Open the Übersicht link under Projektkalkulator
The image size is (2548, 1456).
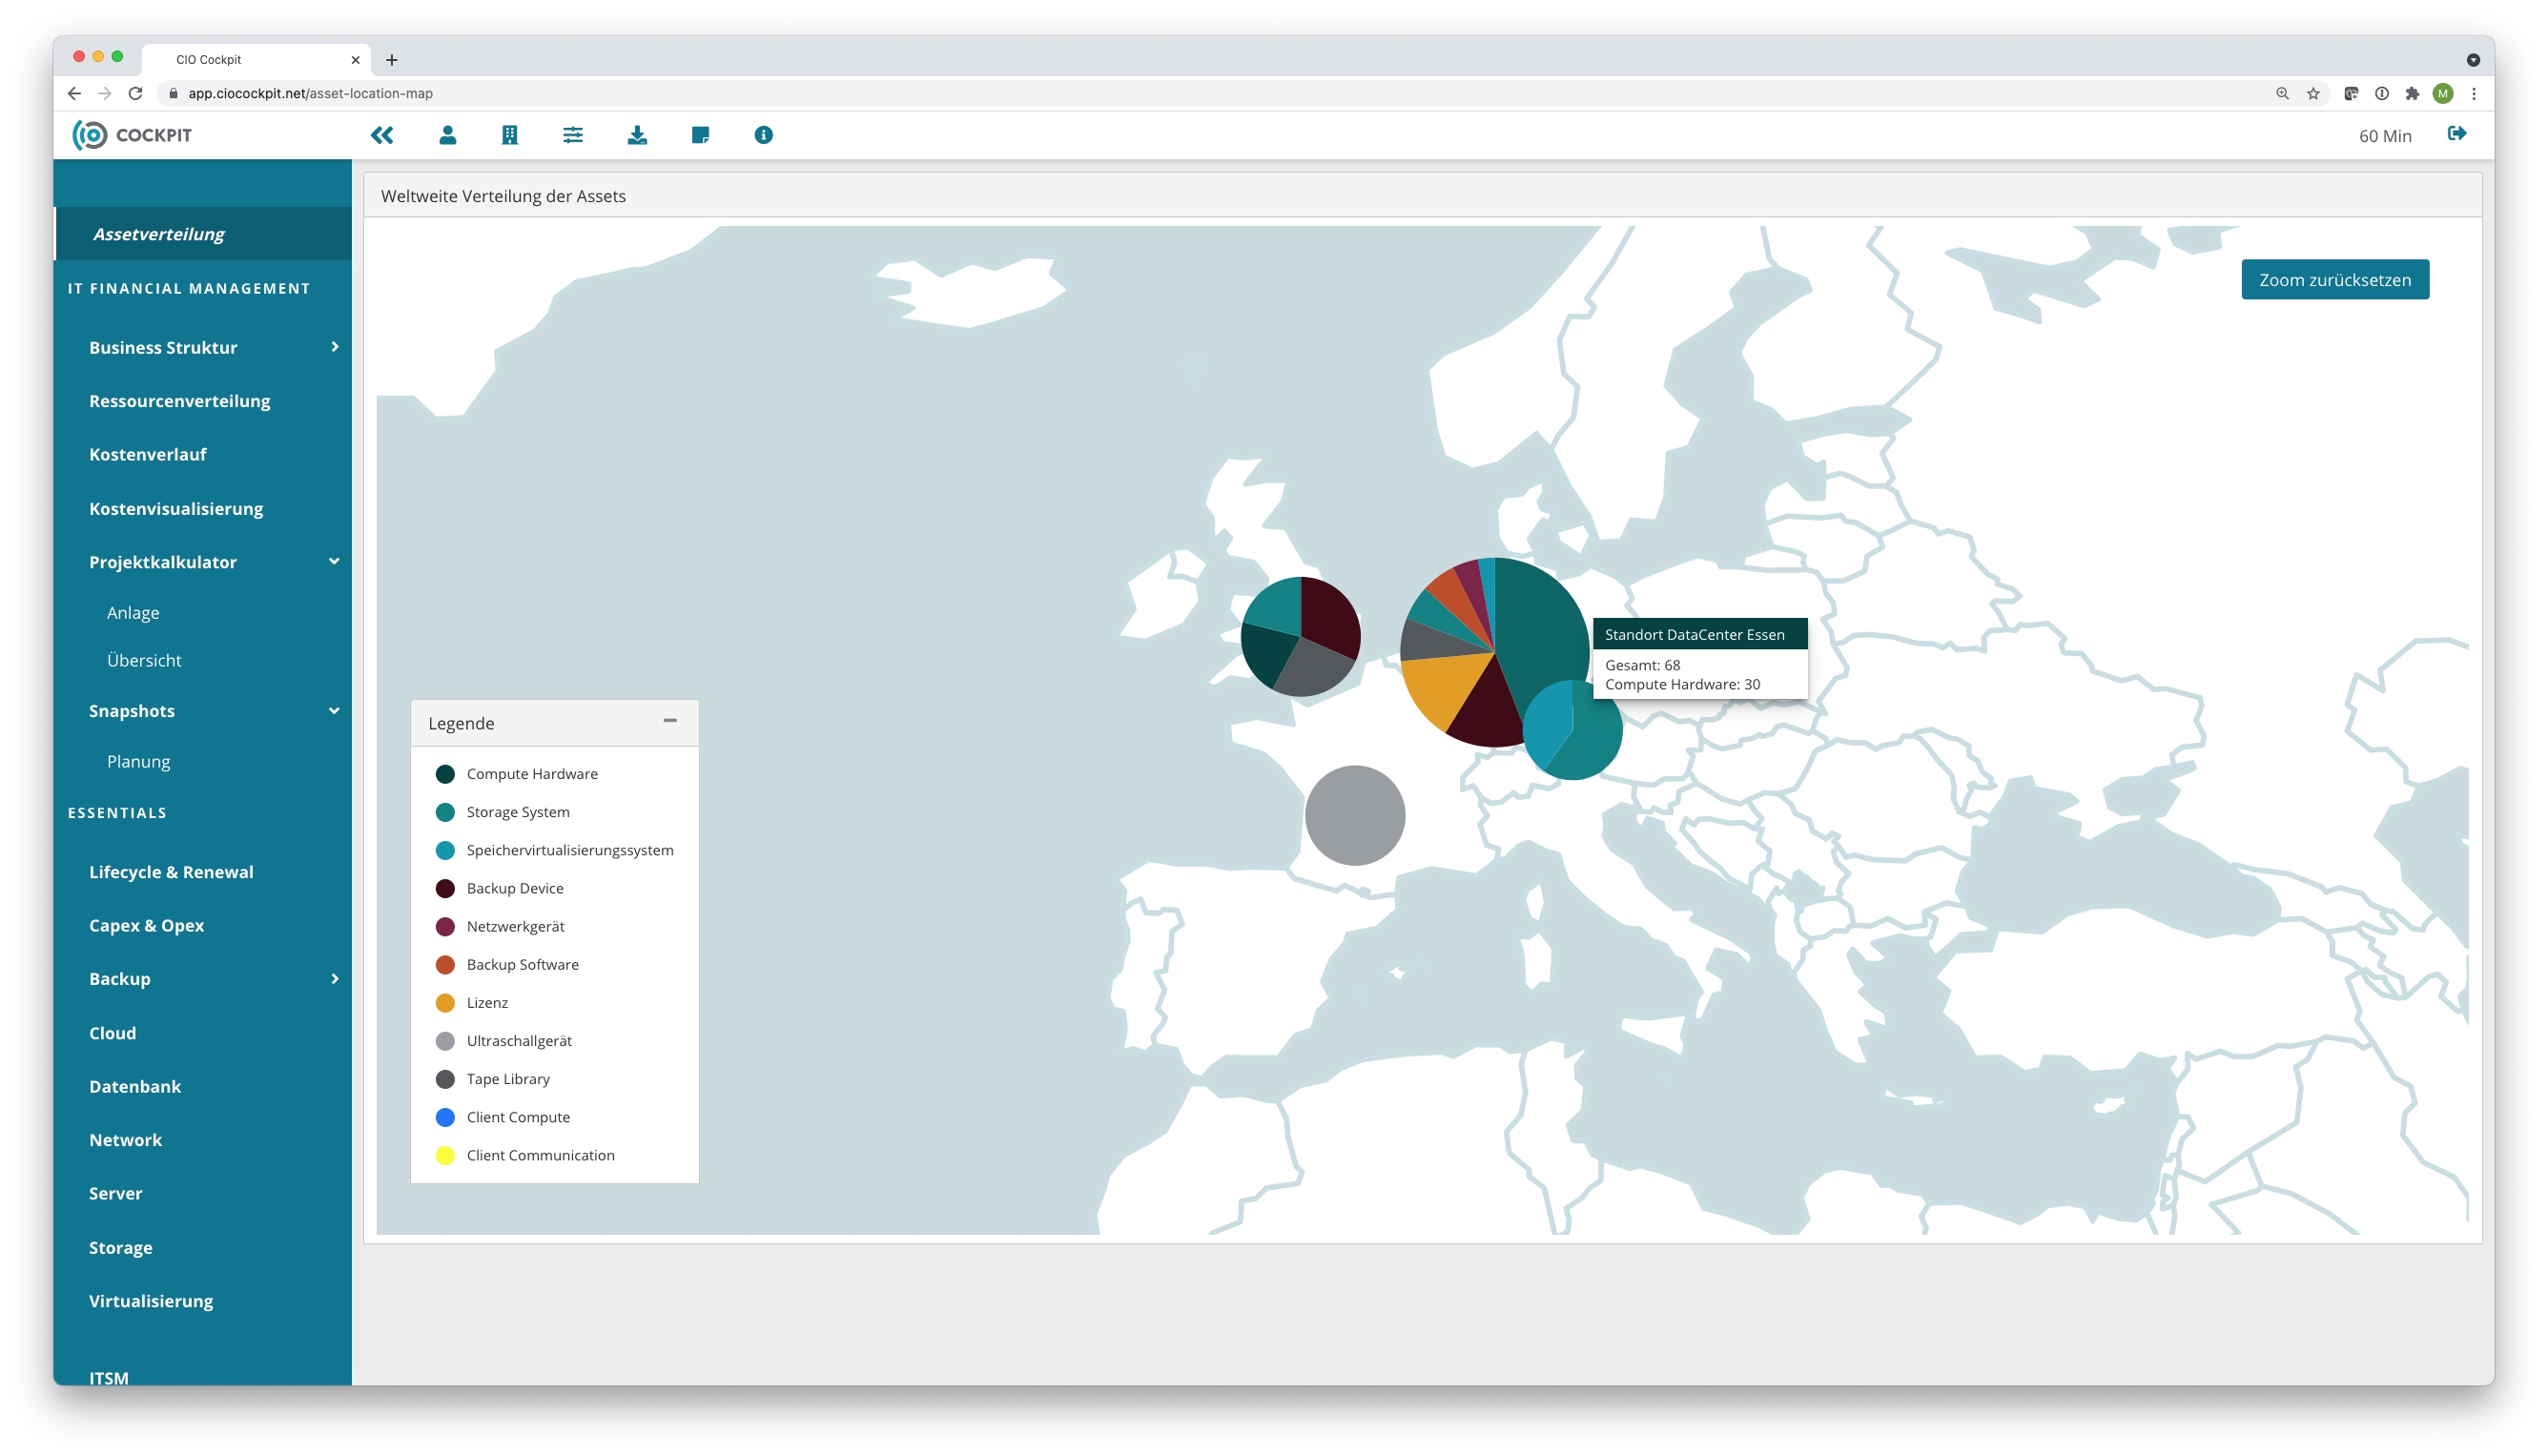pos(144,660)
